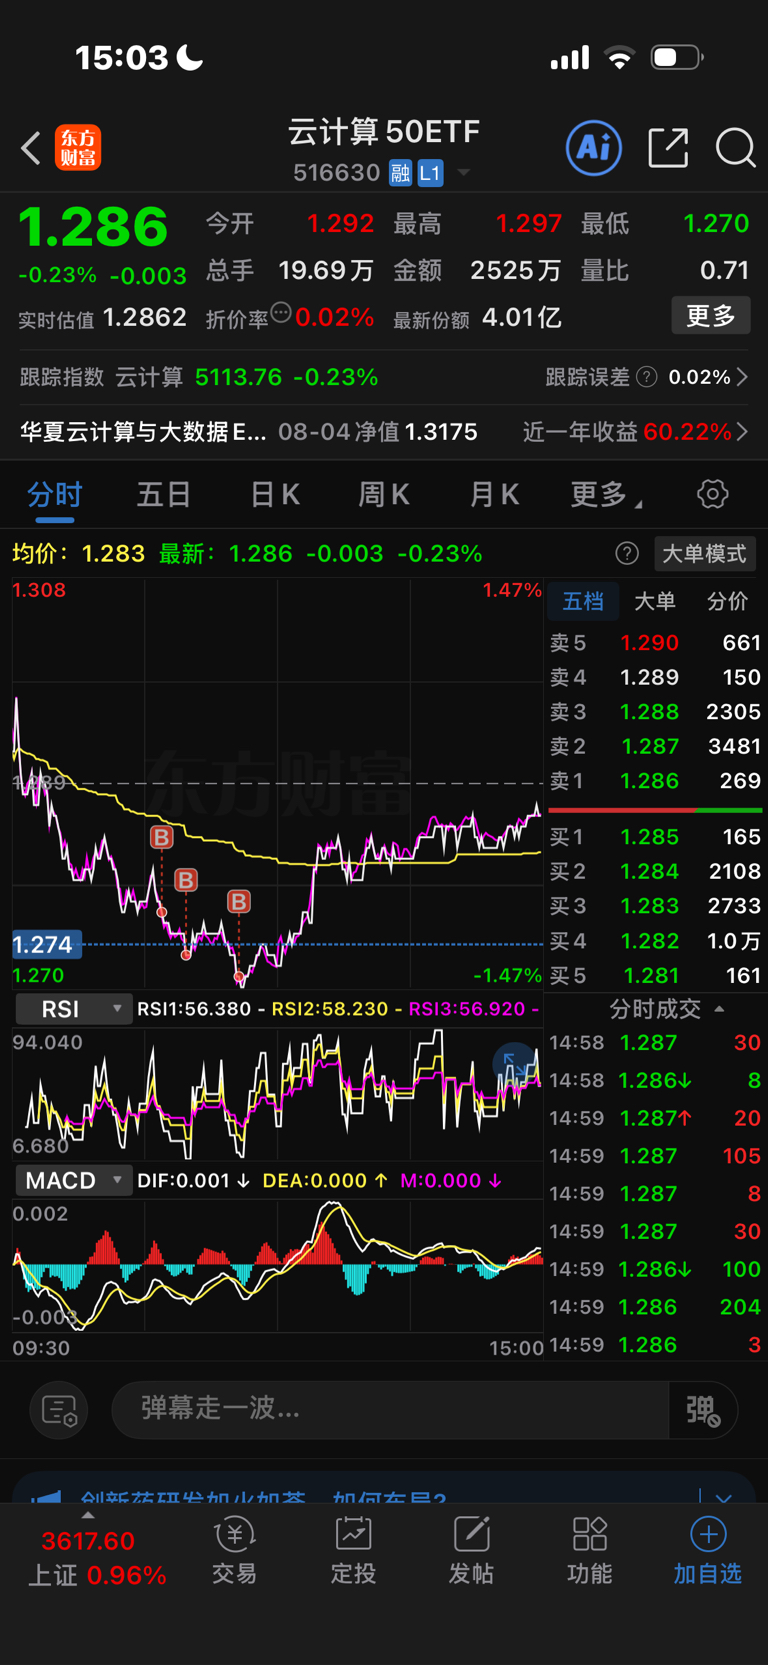Tap the 买4 1.282 order row
Screen dimensions: 769x1665
tap(655, 941)
